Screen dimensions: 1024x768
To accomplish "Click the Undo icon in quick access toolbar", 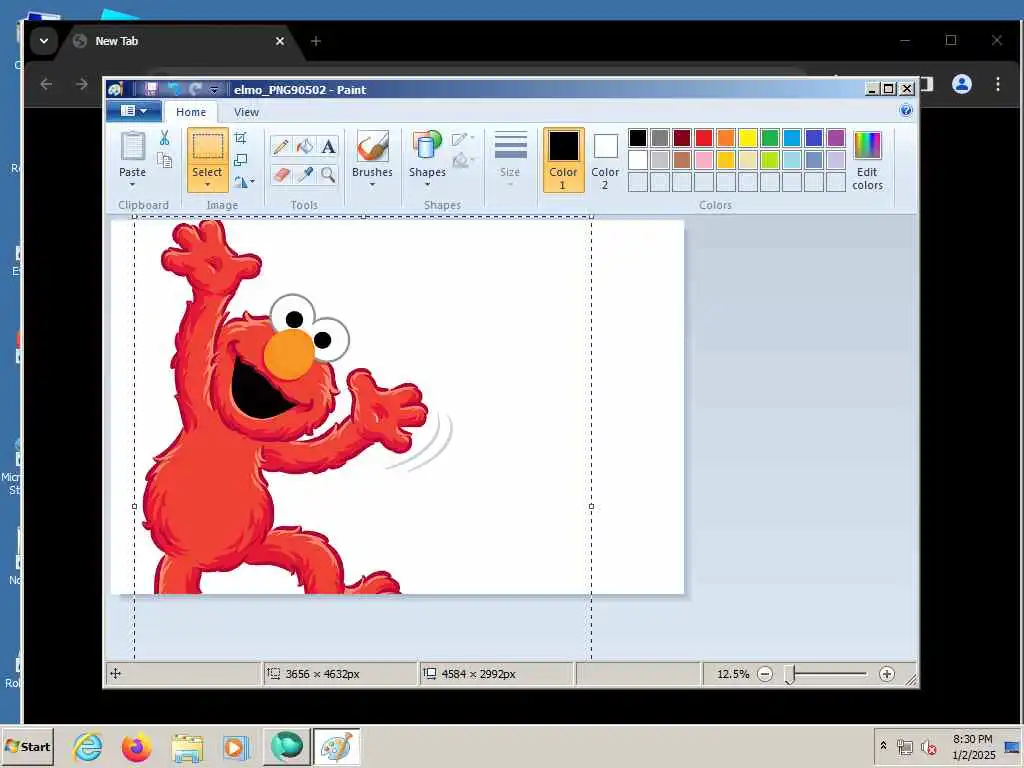I will pyautogui.click(x=174, y=89).
